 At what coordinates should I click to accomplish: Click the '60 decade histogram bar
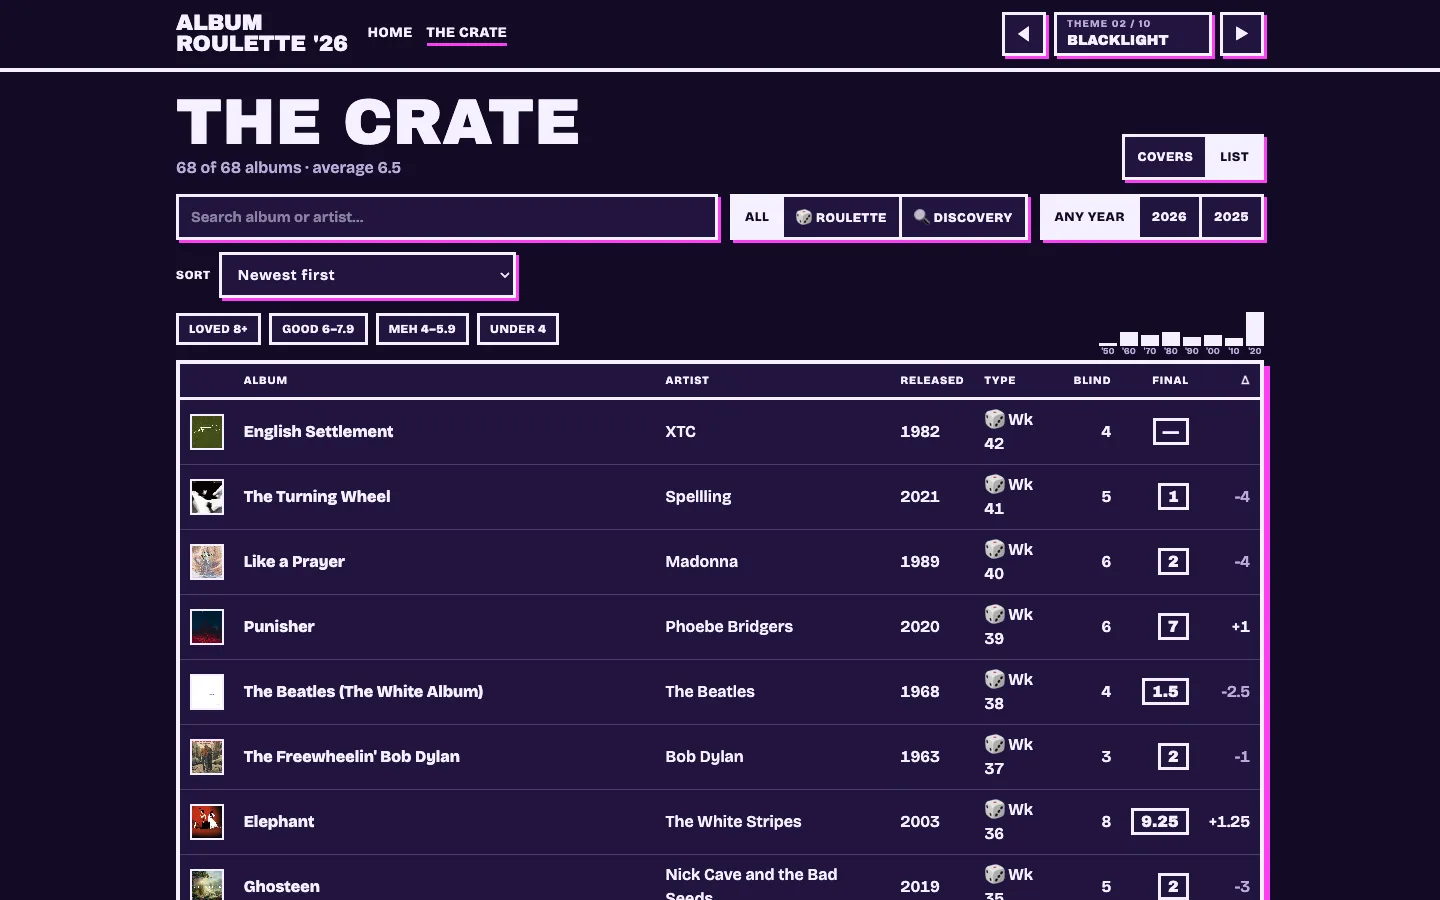pos(1129,339)
